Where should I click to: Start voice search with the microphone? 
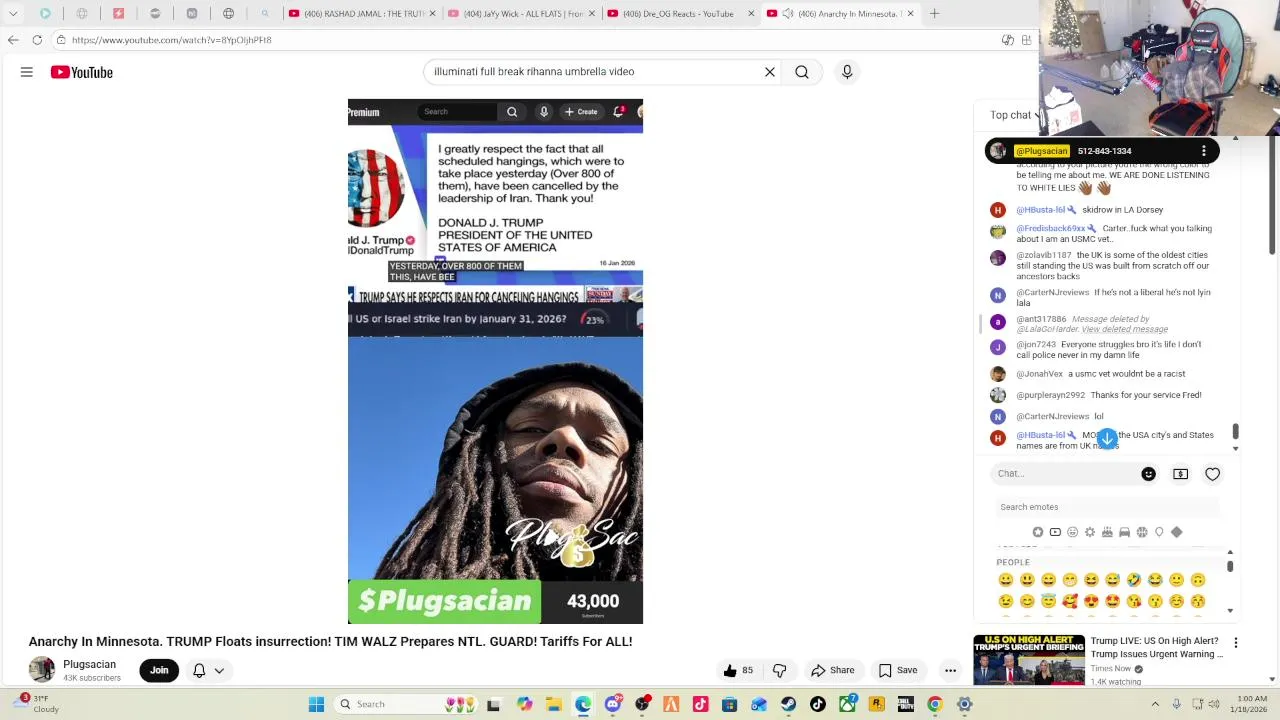pyautogui.click(x=847, y=72)
